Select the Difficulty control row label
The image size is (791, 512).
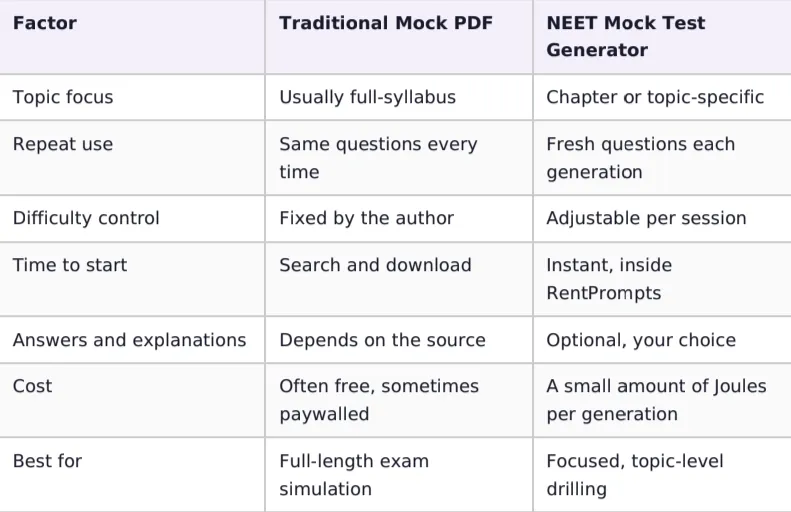(86, 218)
